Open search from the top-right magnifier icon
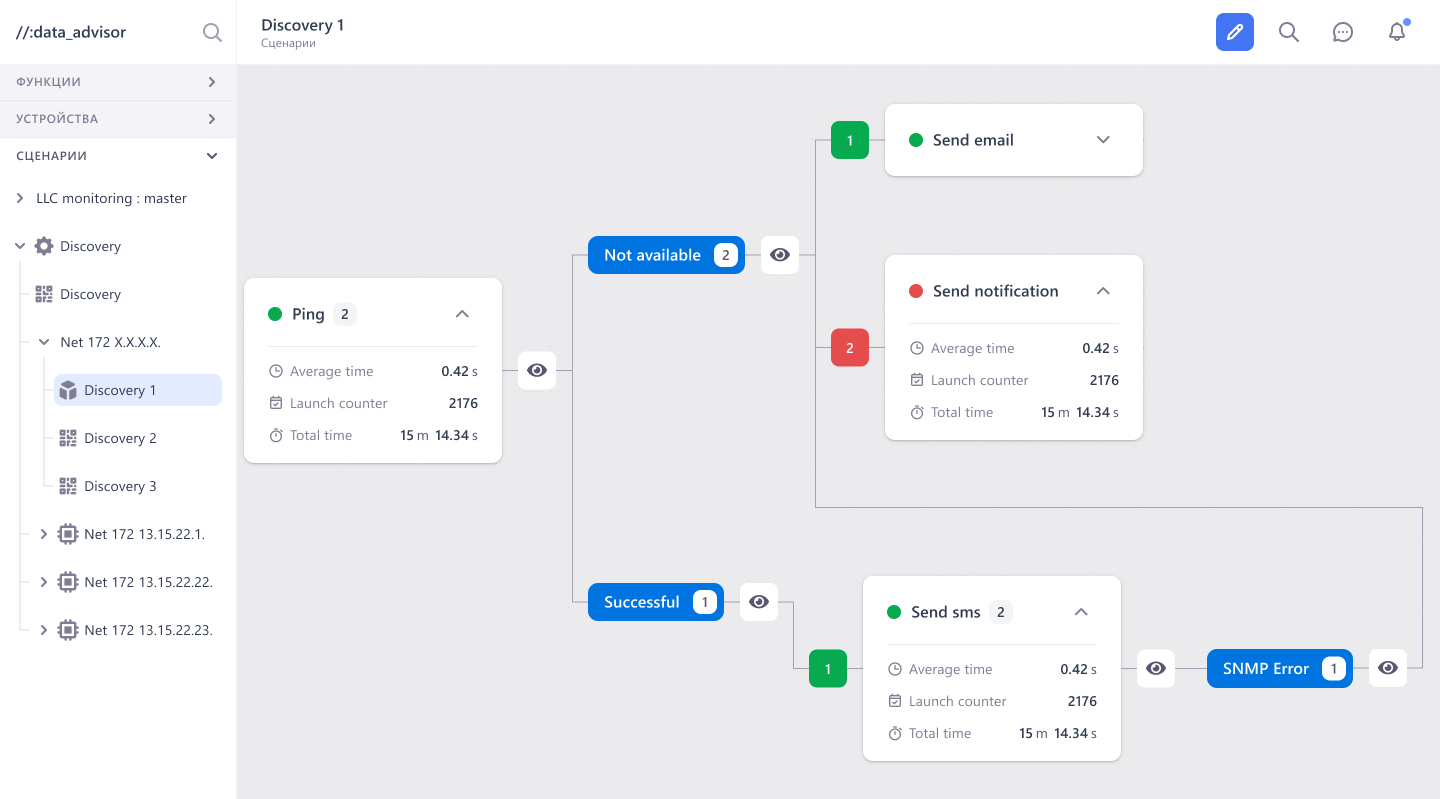The width and height of the screenshot is (1440, 799). (x=1289, y=32)
